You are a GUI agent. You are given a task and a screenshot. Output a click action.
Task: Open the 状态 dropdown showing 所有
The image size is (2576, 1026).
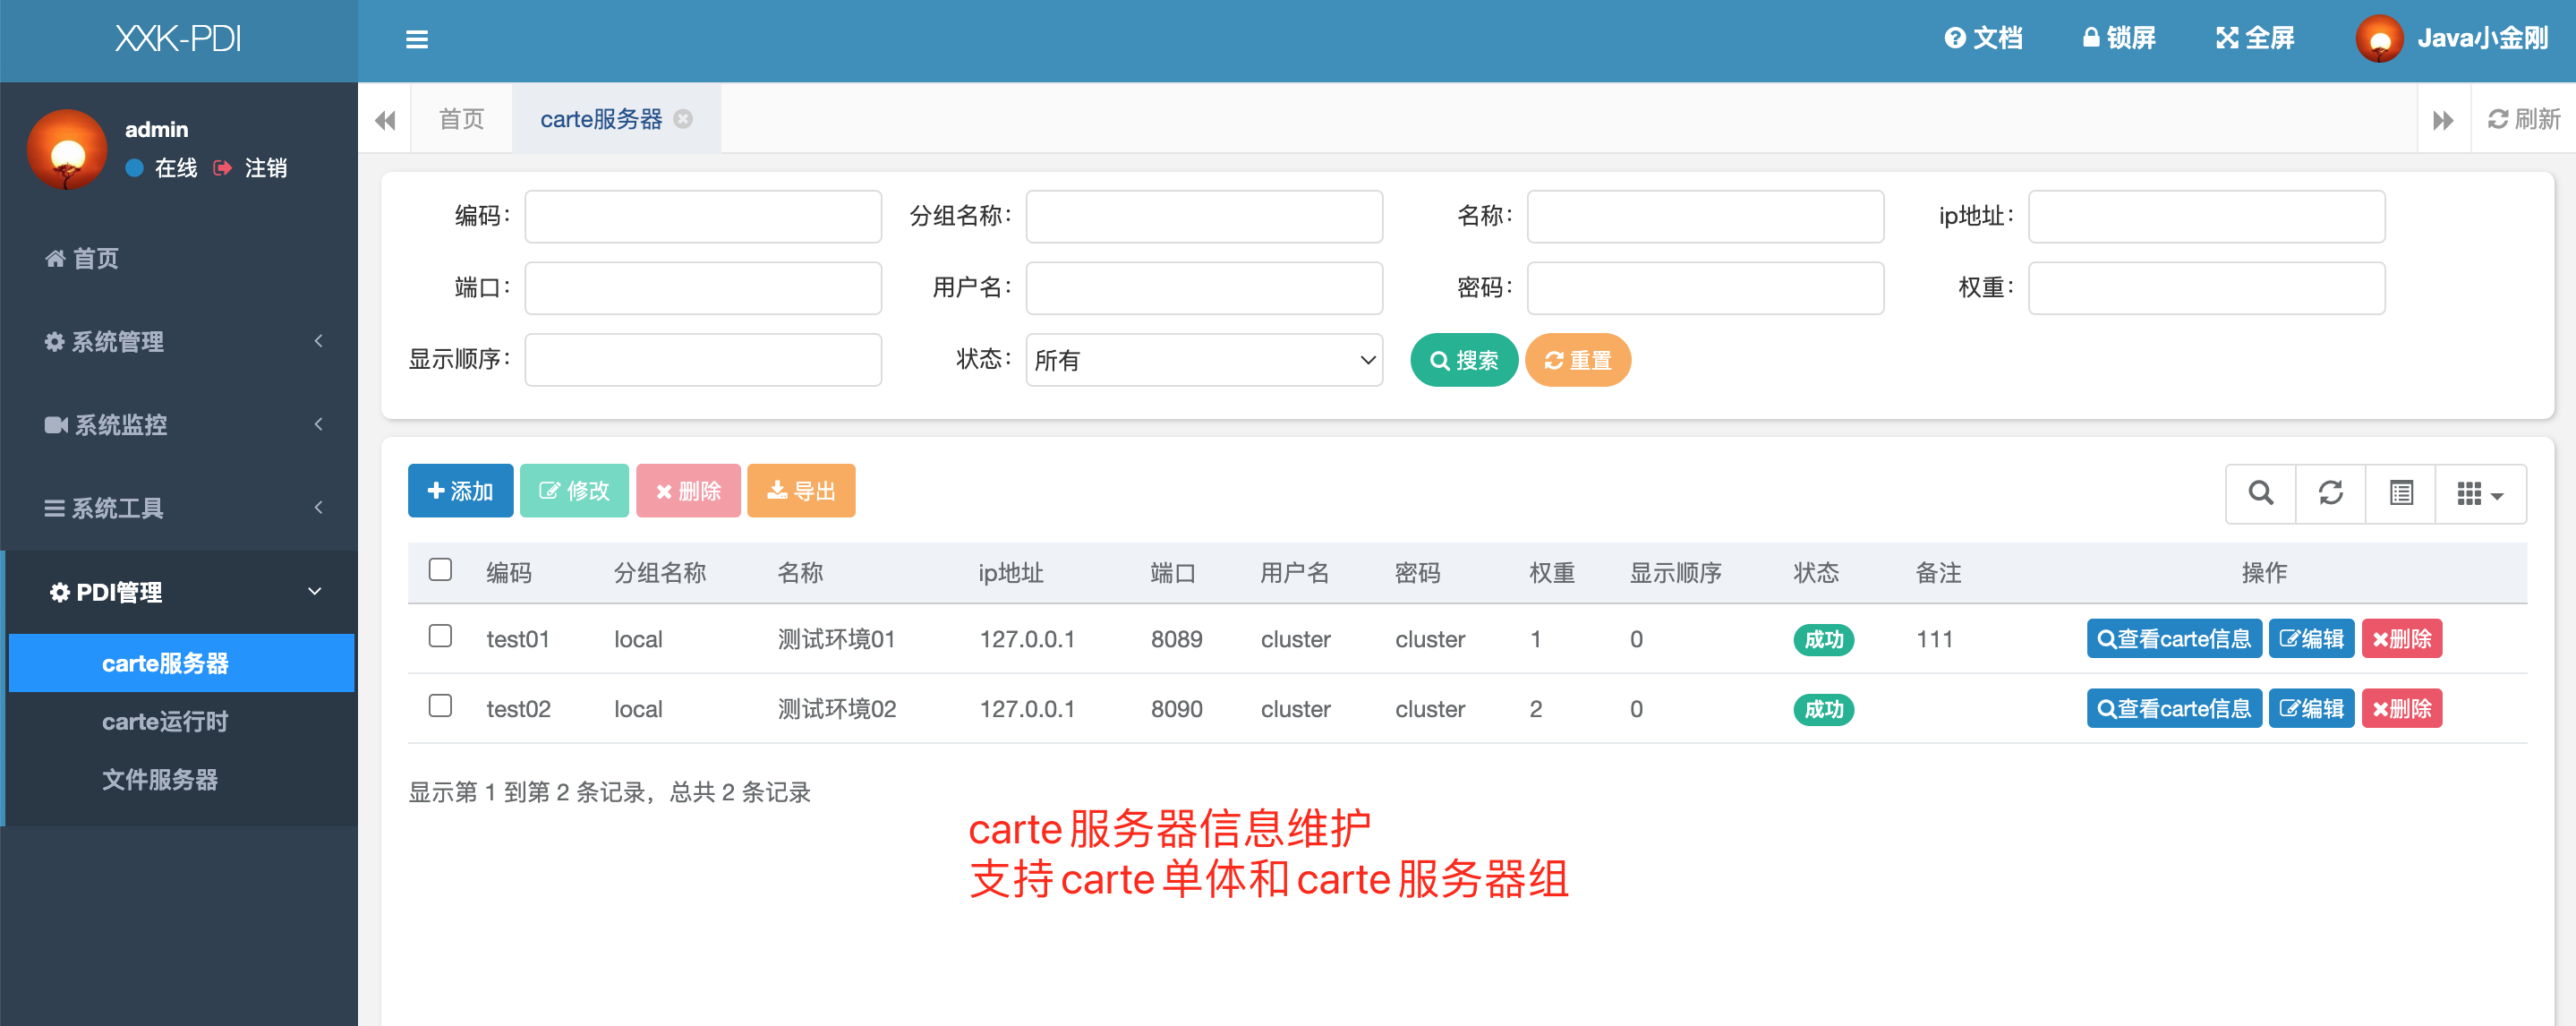1203,360
